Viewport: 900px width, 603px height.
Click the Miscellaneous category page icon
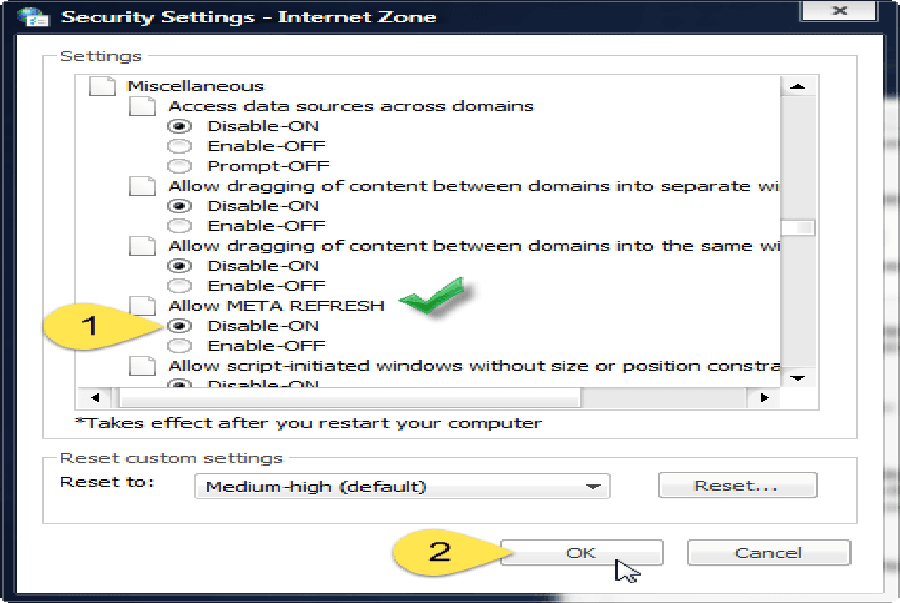pos(102,86)
